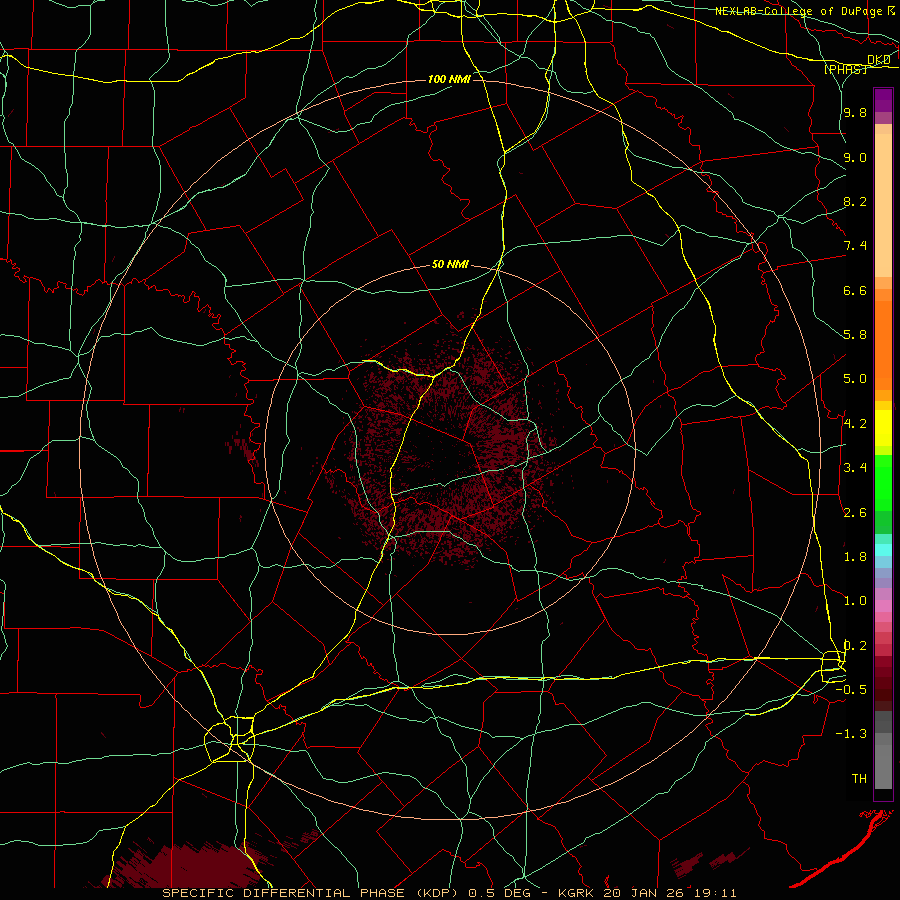Click the 5.8 value on the color scale
Image resolution: width=900 pixels, height=900 pixels.
855,335
